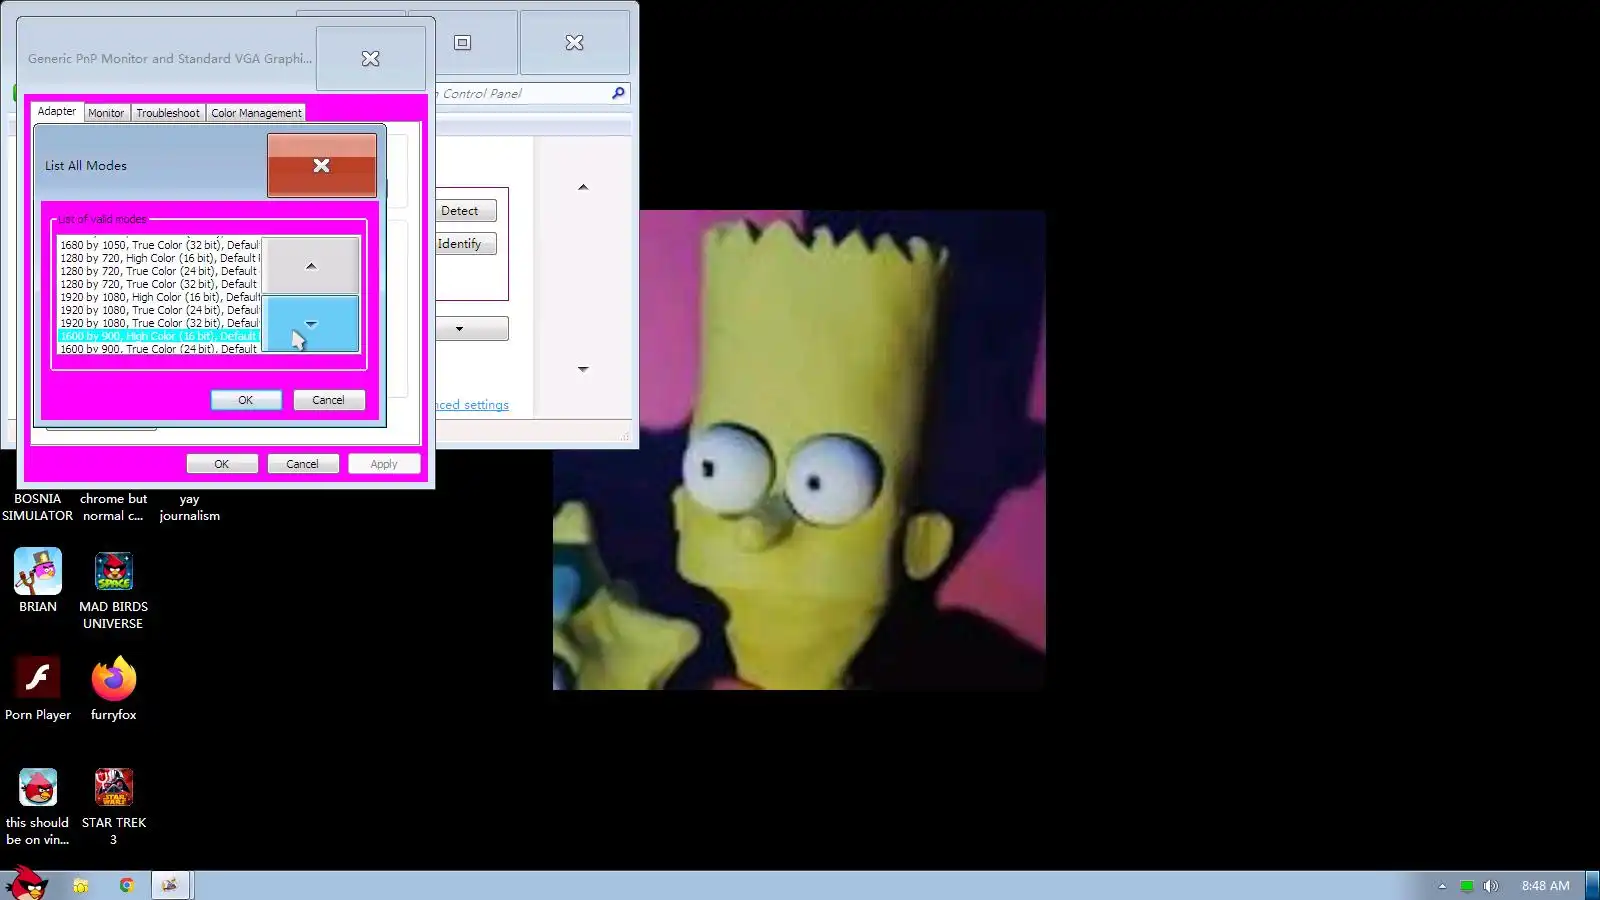Close the List All Modes dialog
The width and height of the screenshot is (1600, 900).
tap(321, 165)
